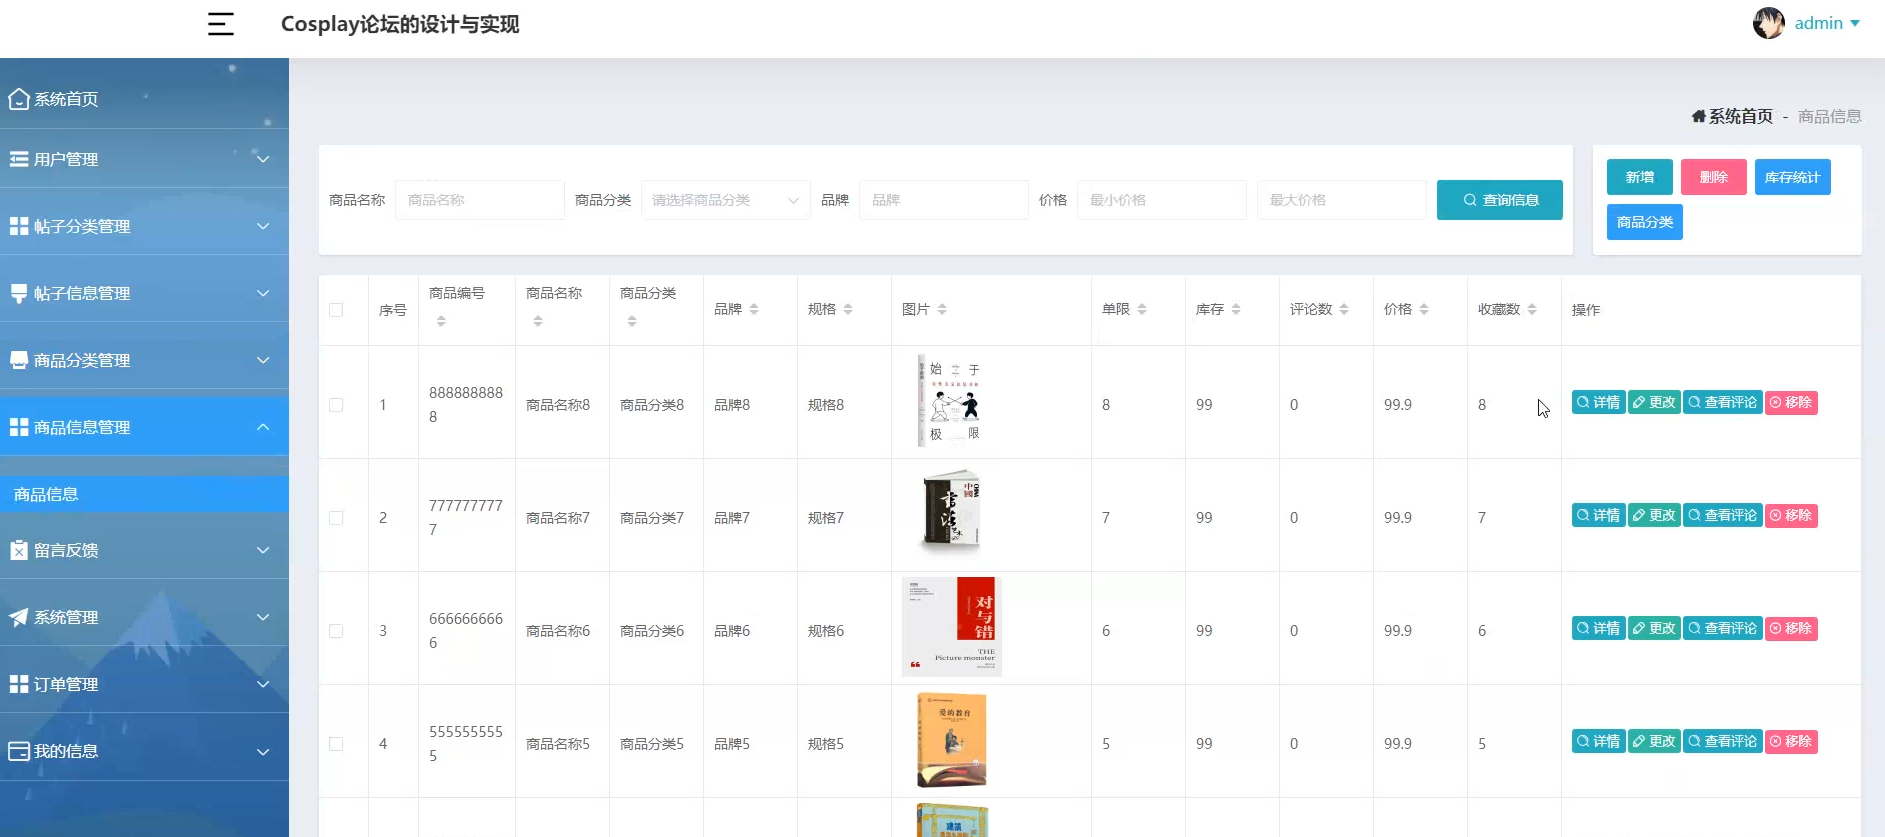The width and height of the screenshot is (1885, 837).
Task: Click the 帖子分类管理 grid icon
Action: pos(19,226)
